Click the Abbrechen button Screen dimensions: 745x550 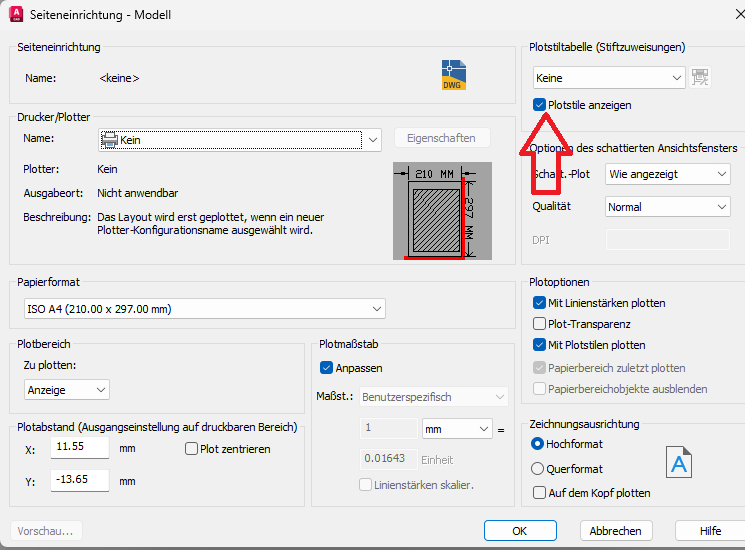point(616,531)
